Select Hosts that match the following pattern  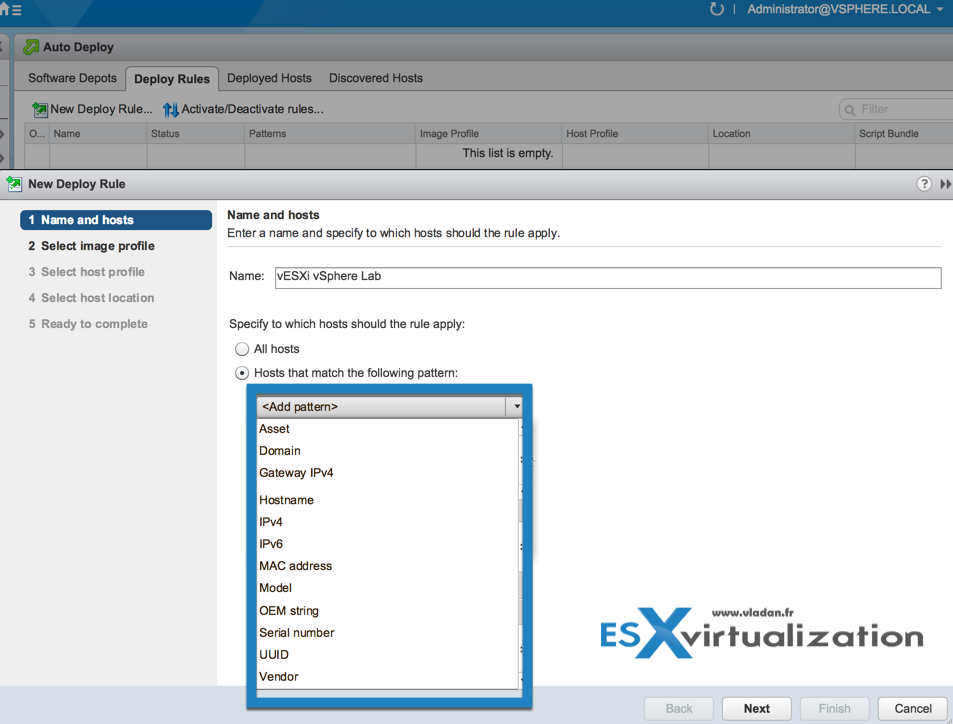(242, 373)
